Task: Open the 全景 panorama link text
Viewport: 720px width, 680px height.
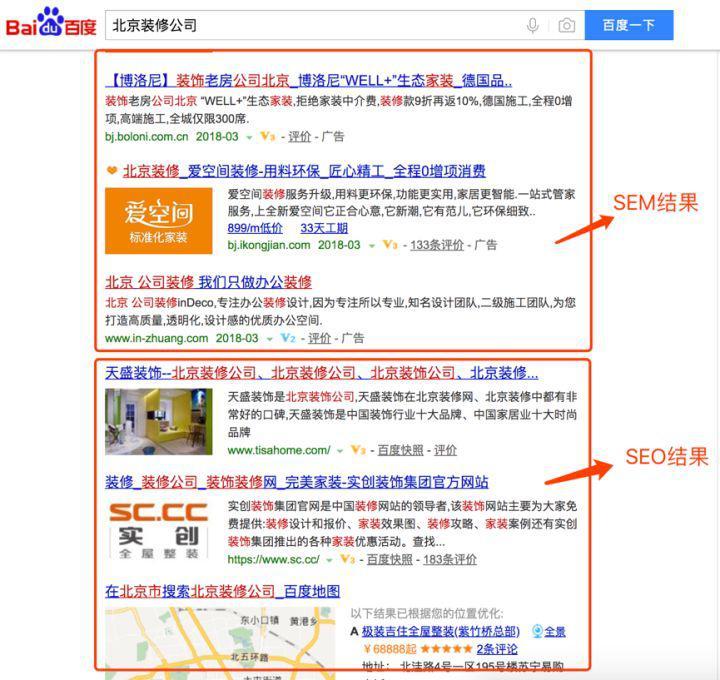Action: (x=555, y=632)
